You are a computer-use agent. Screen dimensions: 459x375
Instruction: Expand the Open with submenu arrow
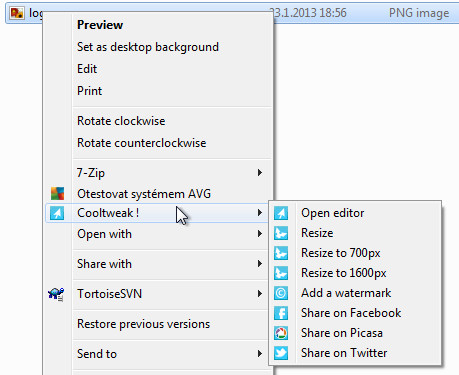[x=260, y=234]
